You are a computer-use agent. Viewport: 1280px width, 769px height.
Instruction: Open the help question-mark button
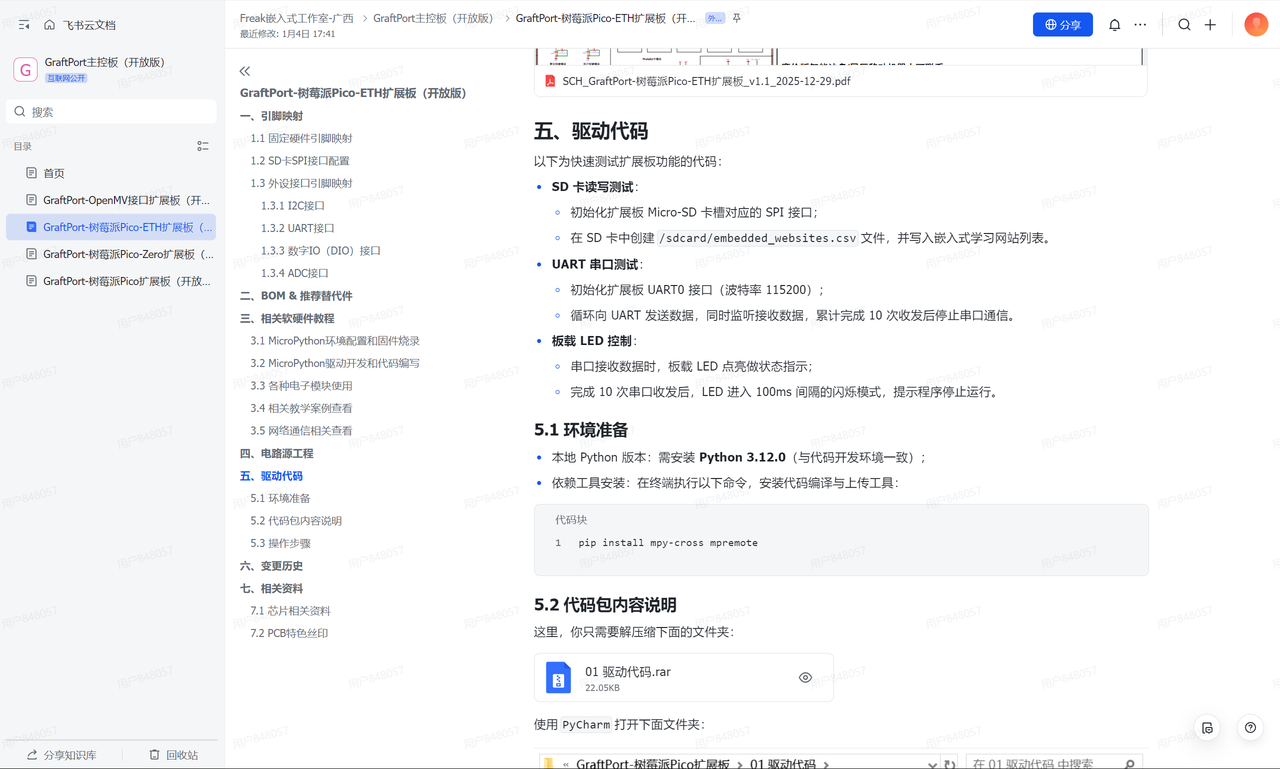point(1250,728)
